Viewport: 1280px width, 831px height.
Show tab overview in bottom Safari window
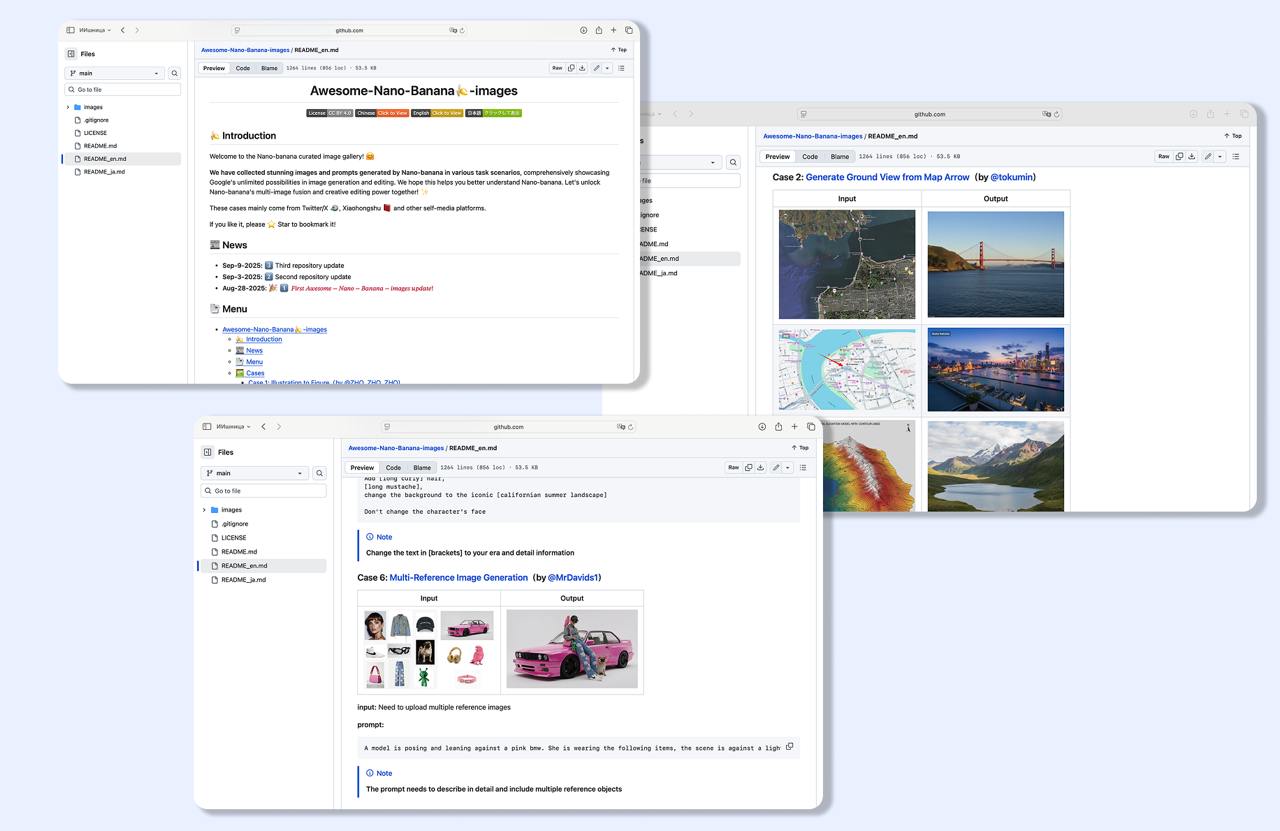tap(811, 427)
